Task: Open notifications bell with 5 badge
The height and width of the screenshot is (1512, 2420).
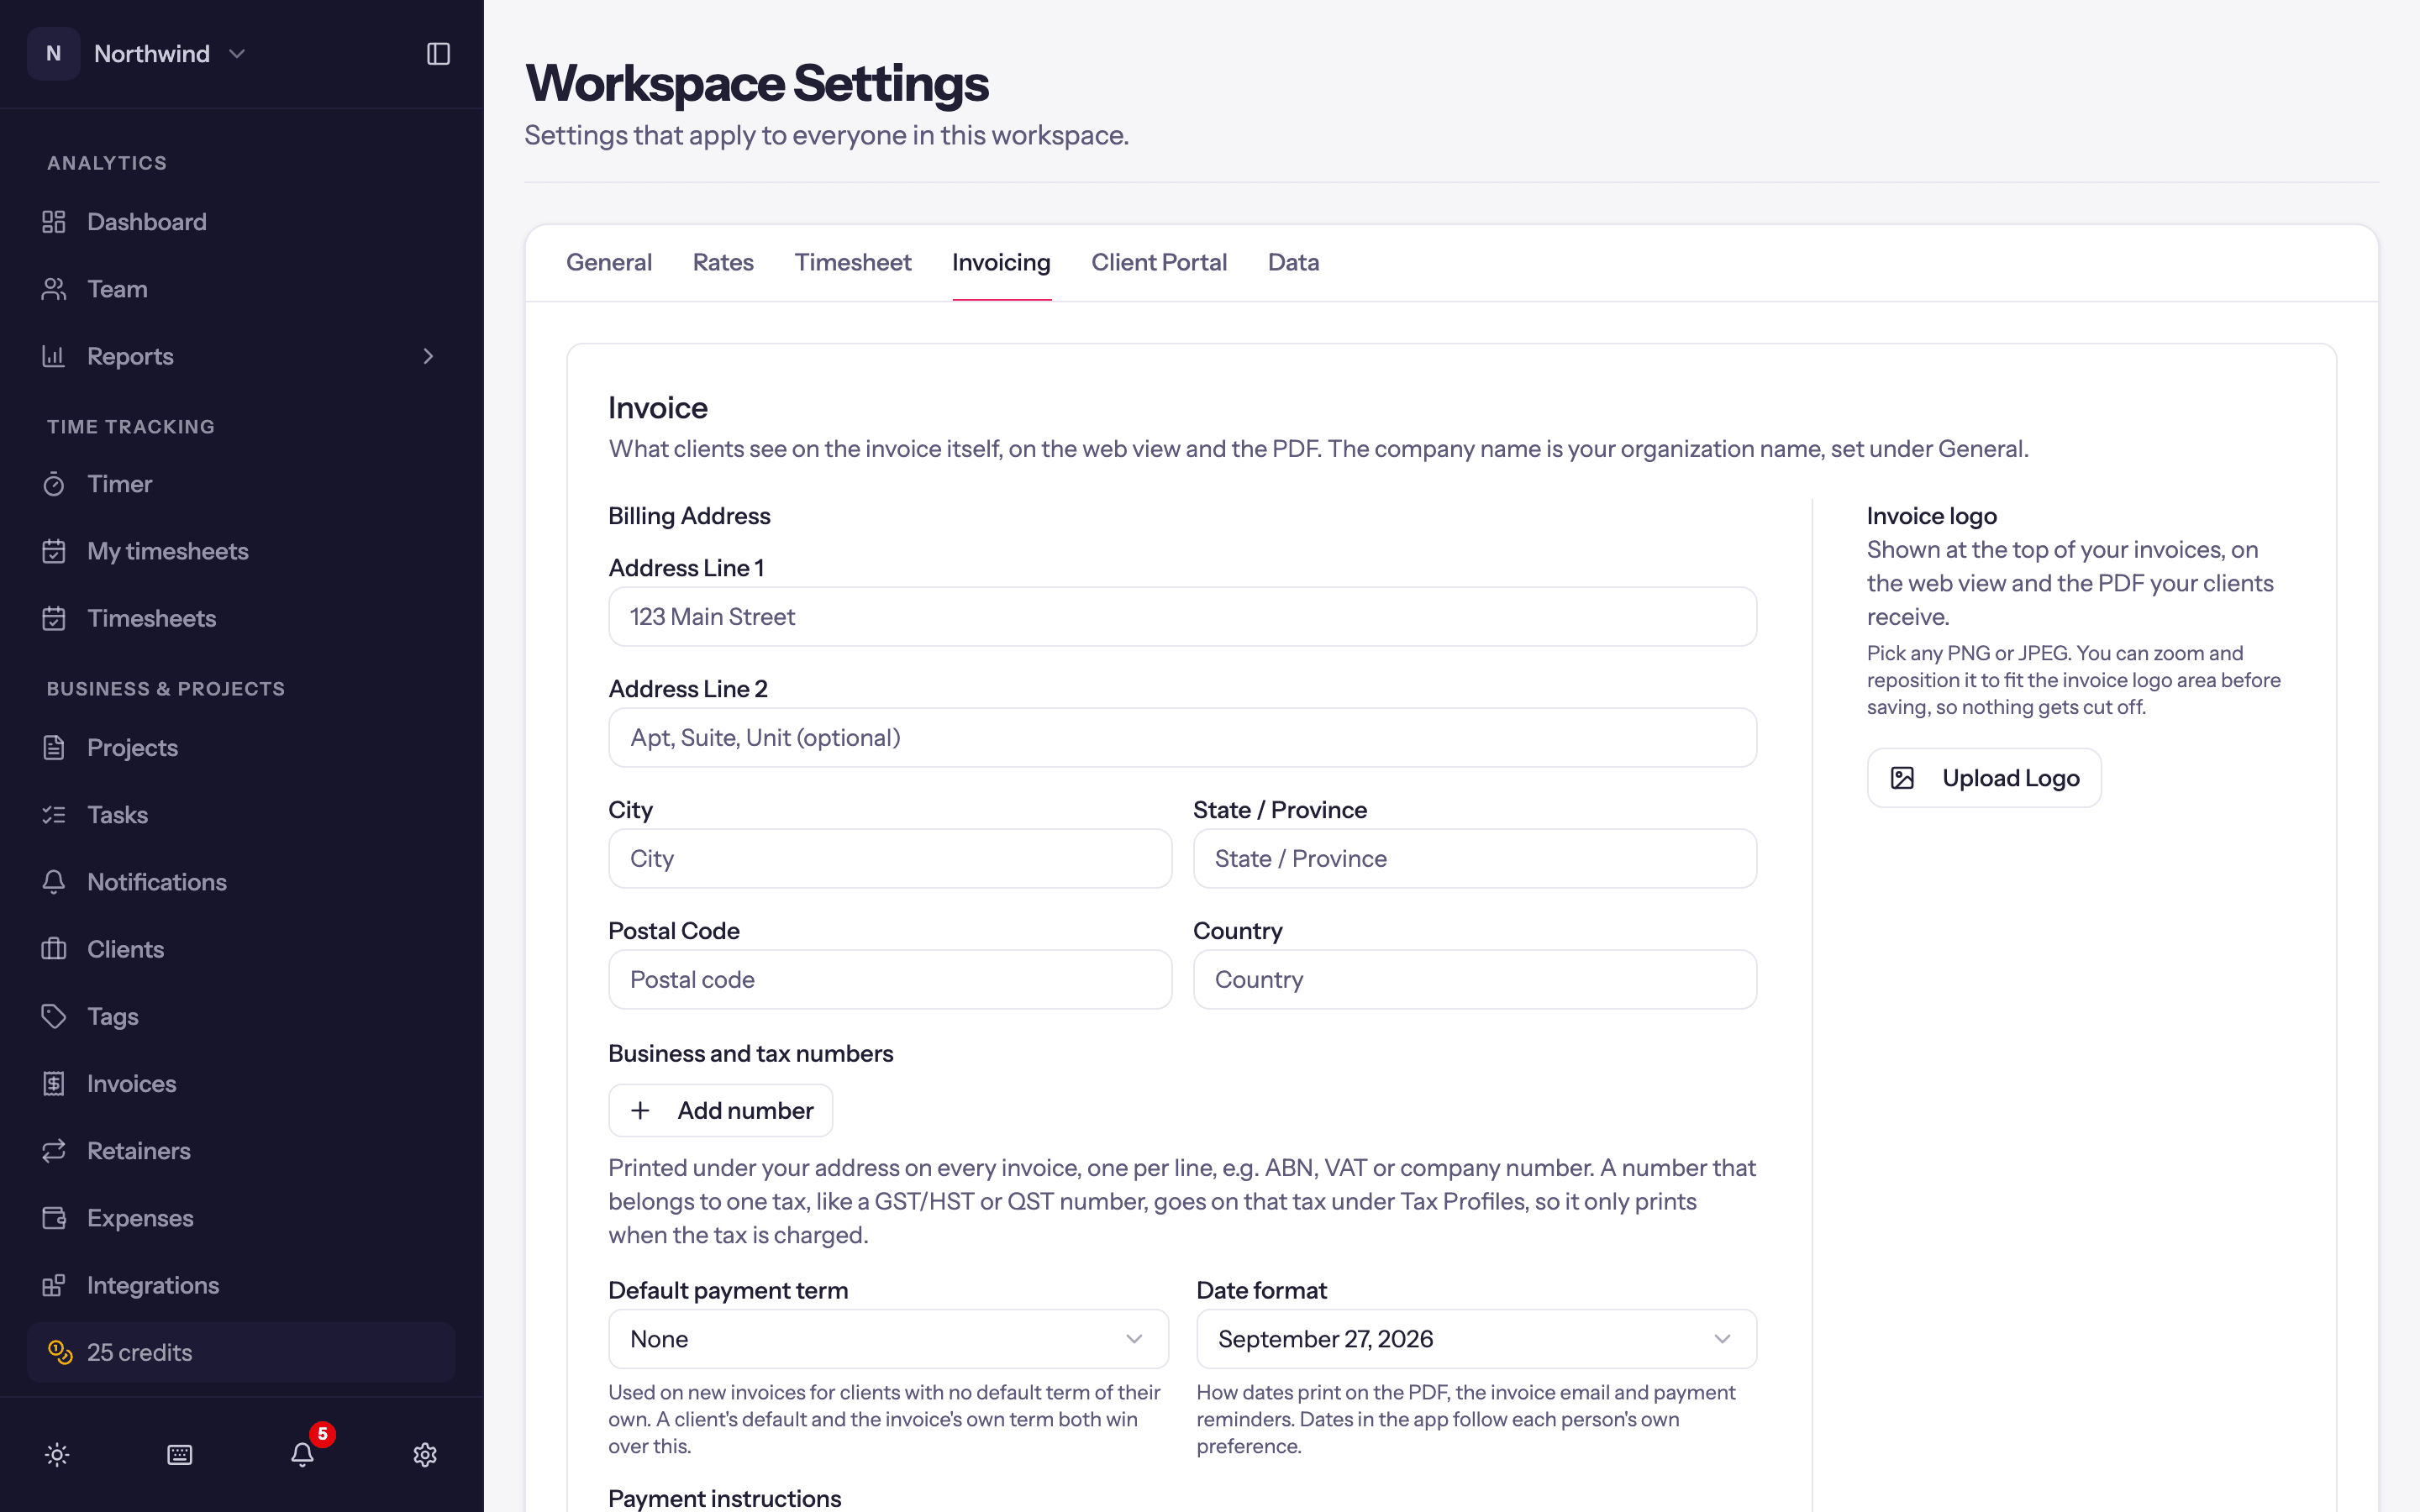Action: coord(303,1455)
